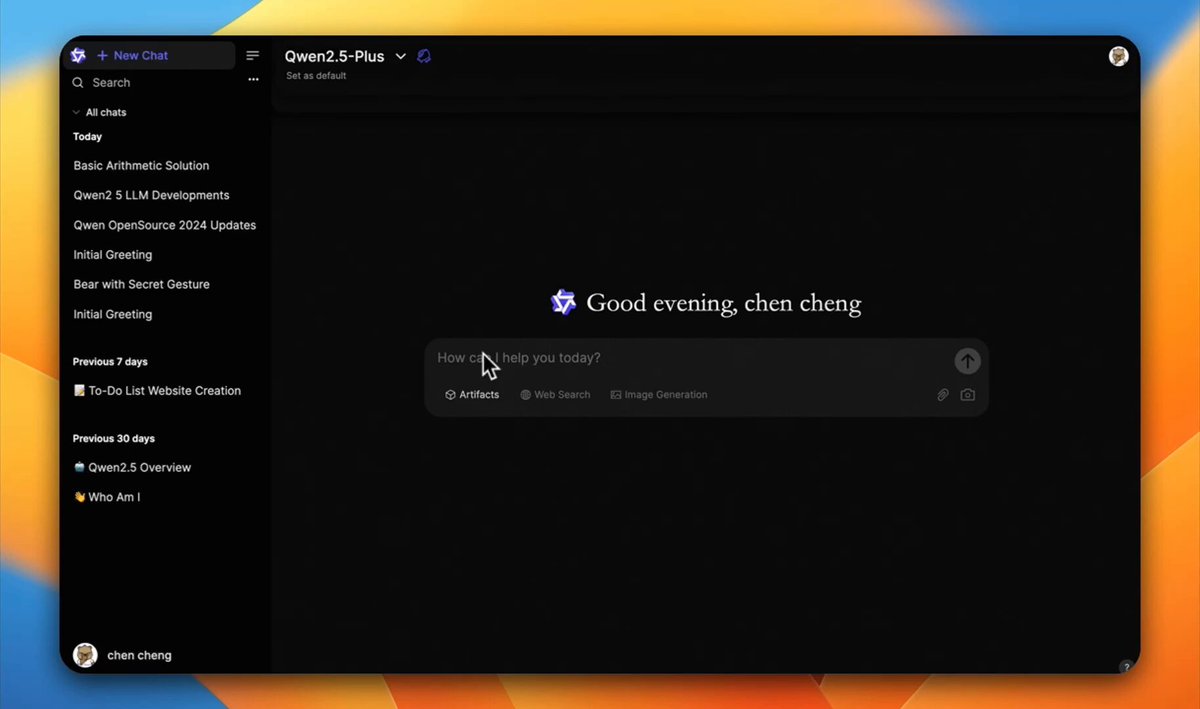
Task: Click the help question mark icon
Action: [1126, 667]
